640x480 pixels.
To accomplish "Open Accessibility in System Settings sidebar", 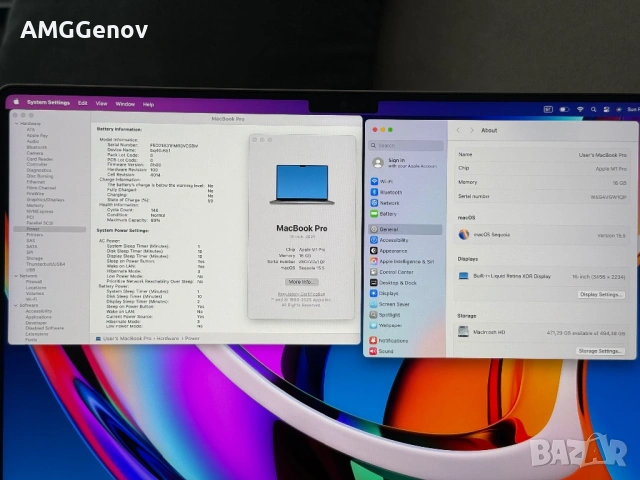I will [x=405, y=240].
